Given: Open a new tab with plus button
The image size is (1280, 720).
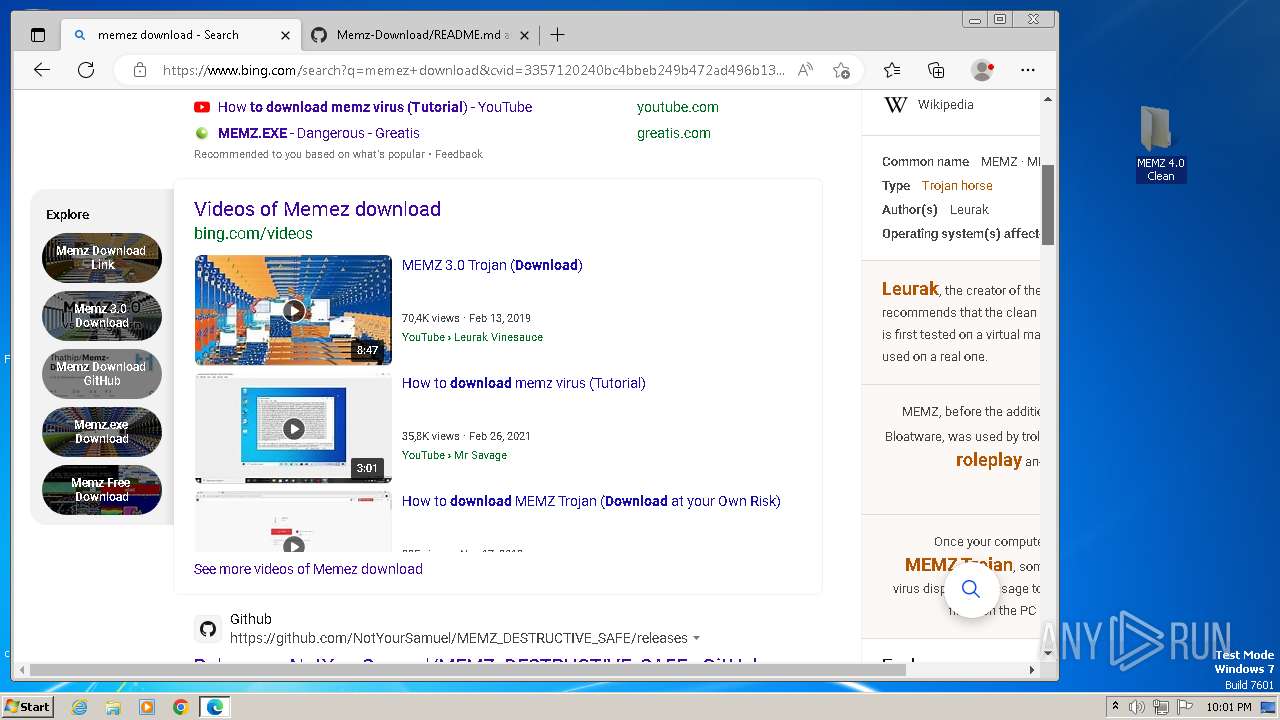Looking at the screenshot, I should coord(557,35).
